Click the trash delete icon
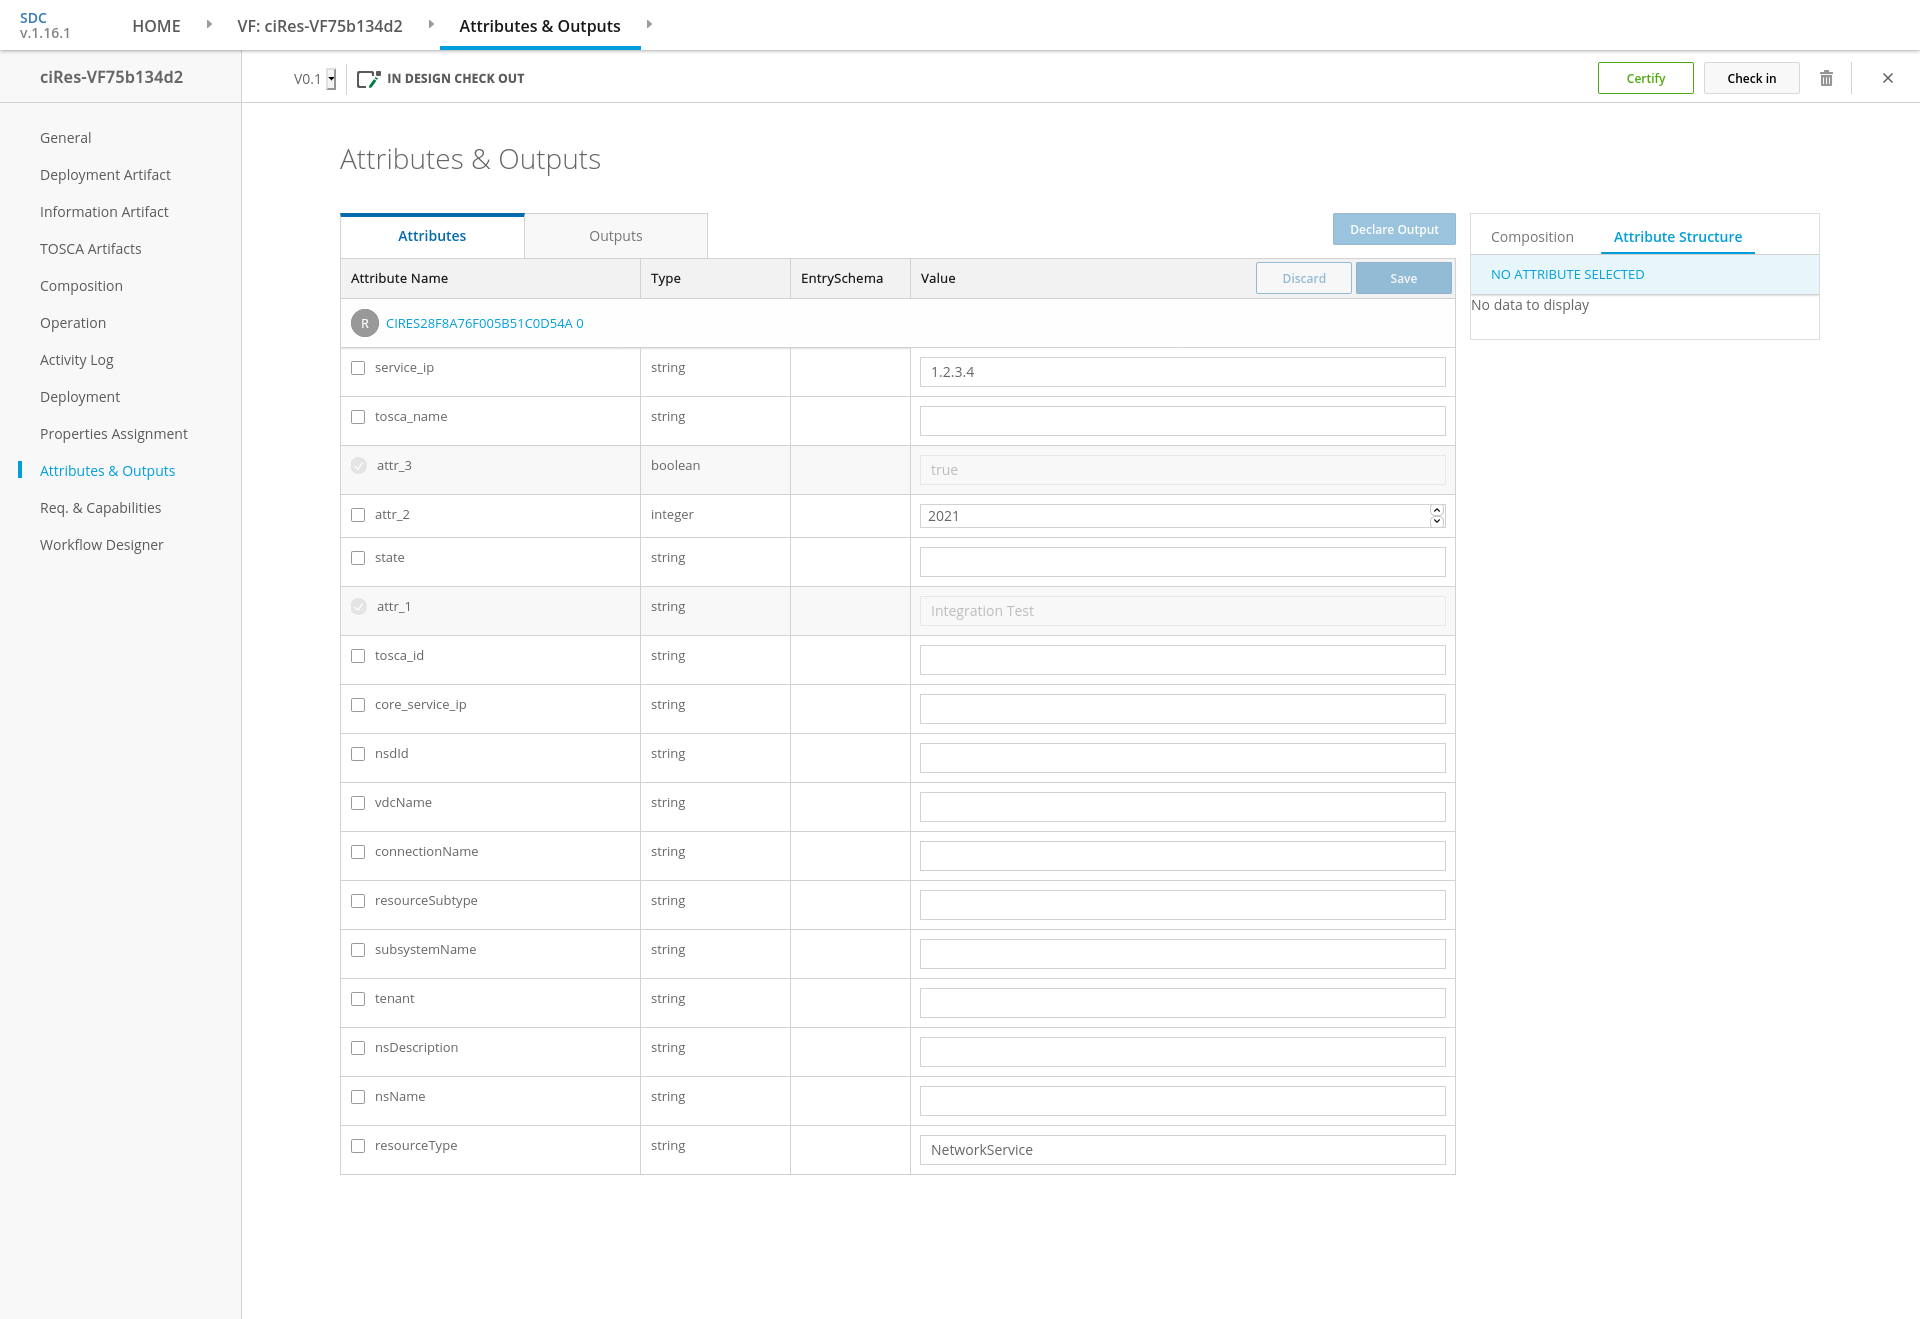This screenshot has width=1920, height=1319. 1826,78
